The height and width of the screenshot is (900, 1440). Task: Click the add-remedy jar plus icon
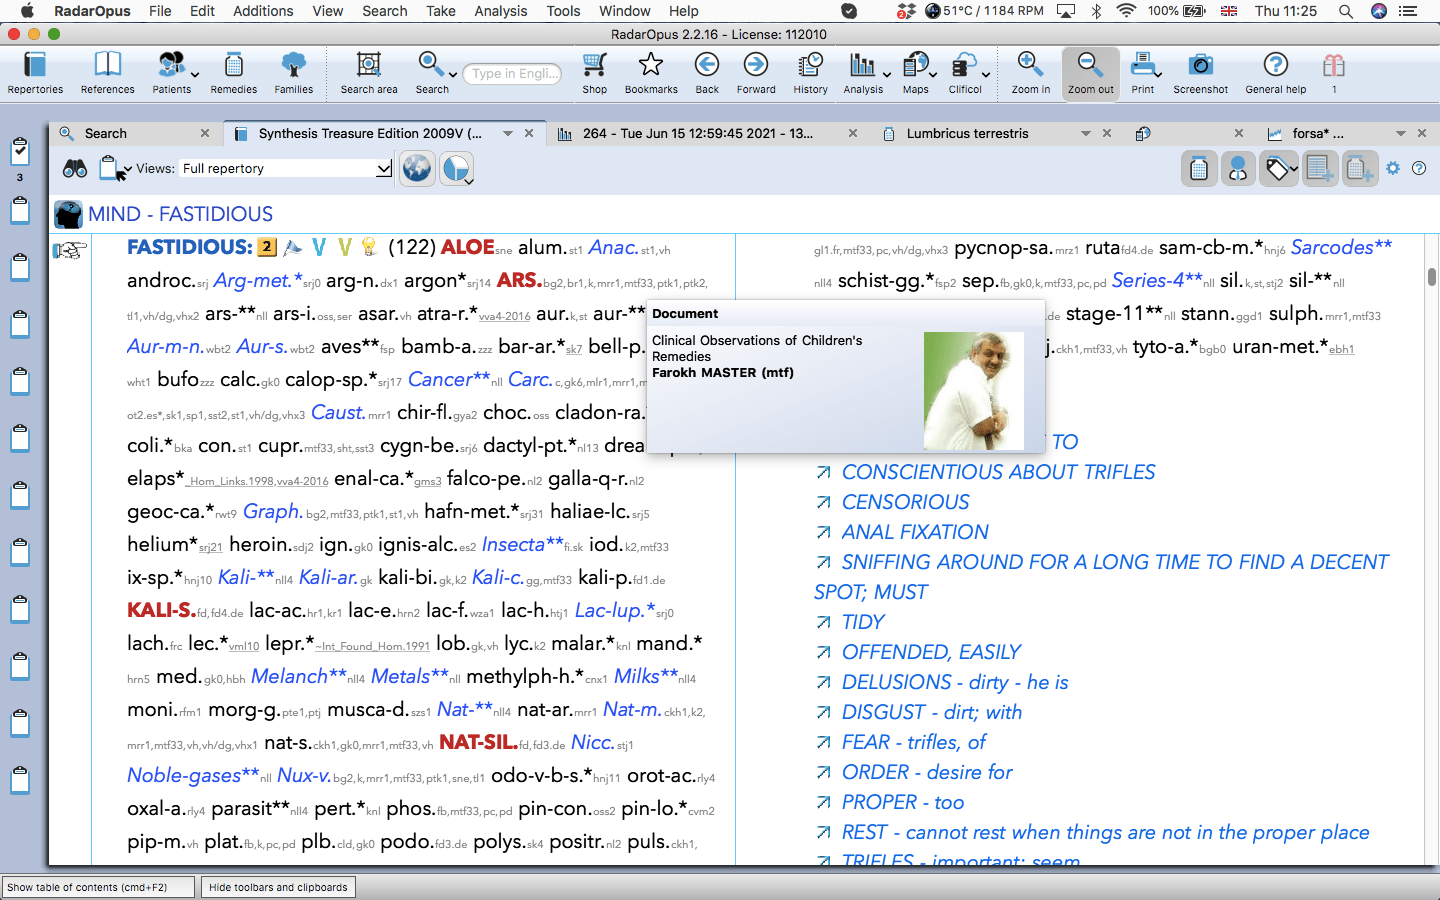pyautogui.click(x=1359, y=169)
